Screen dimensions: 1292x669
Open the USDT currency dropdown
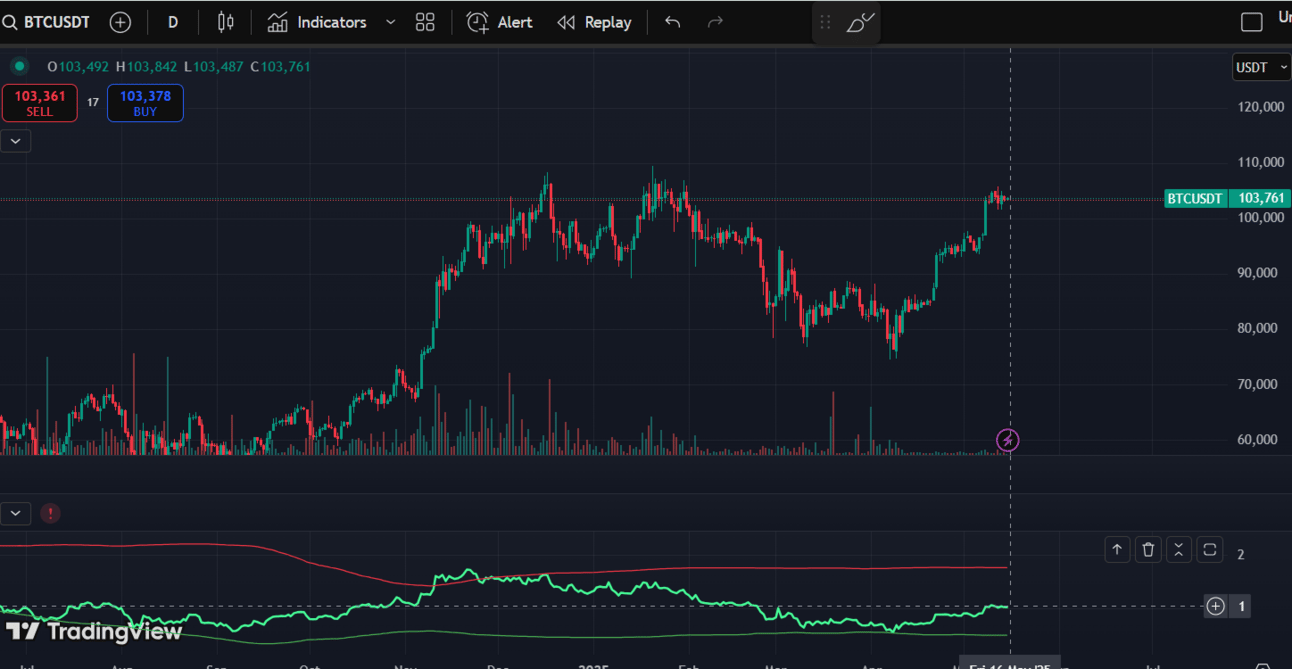[1260, 68]
